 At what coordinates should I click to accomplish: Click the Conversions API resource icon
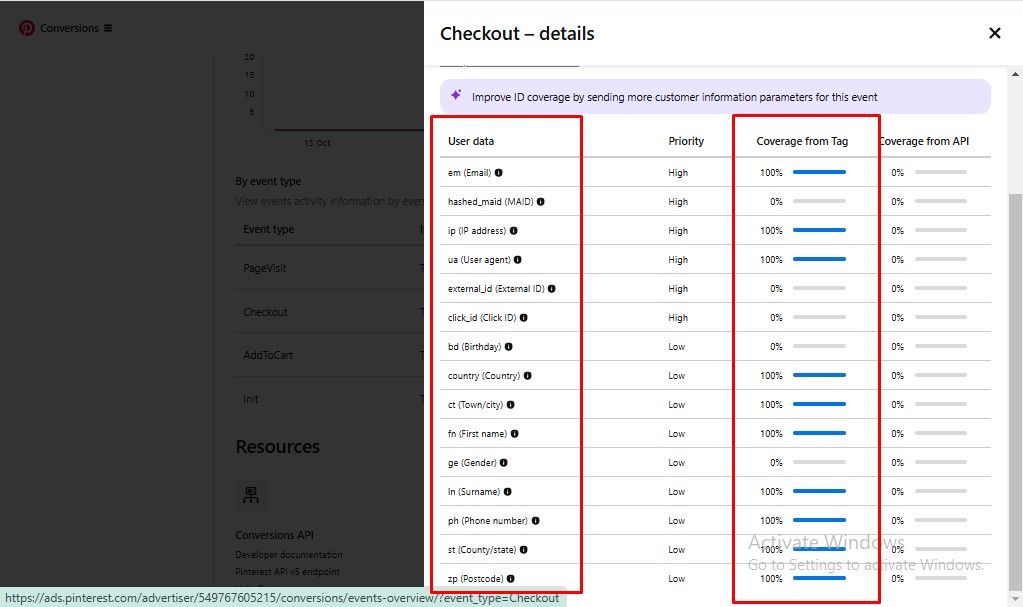[250, 494]
